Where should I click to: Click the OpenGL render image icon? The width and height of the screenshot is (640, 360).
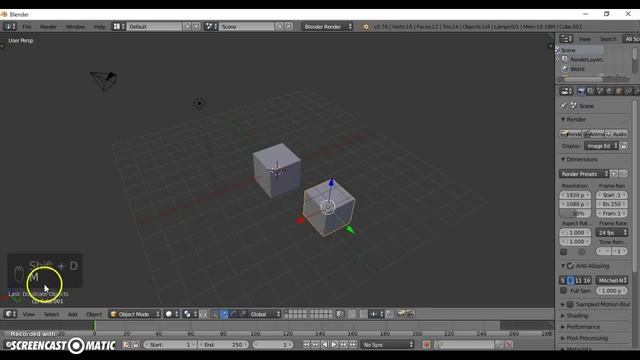pos(401,314)
